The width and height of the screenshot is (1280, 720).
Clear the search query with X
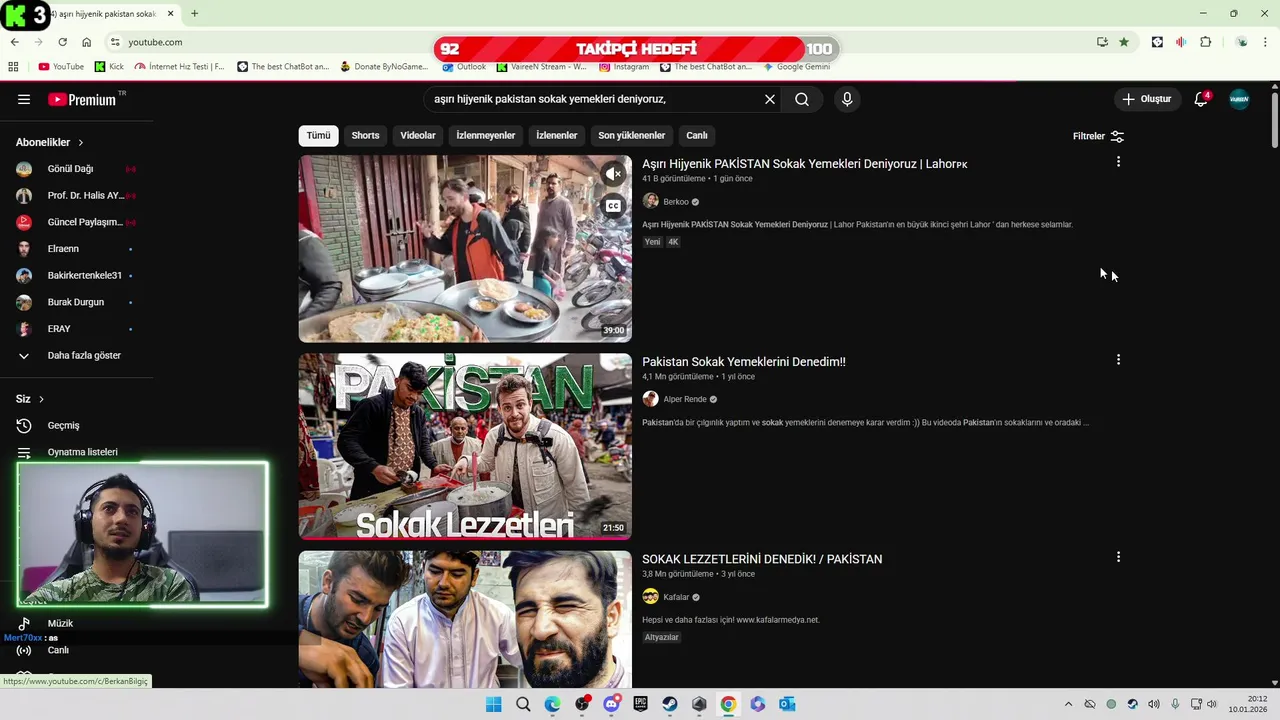click(770, 99)
